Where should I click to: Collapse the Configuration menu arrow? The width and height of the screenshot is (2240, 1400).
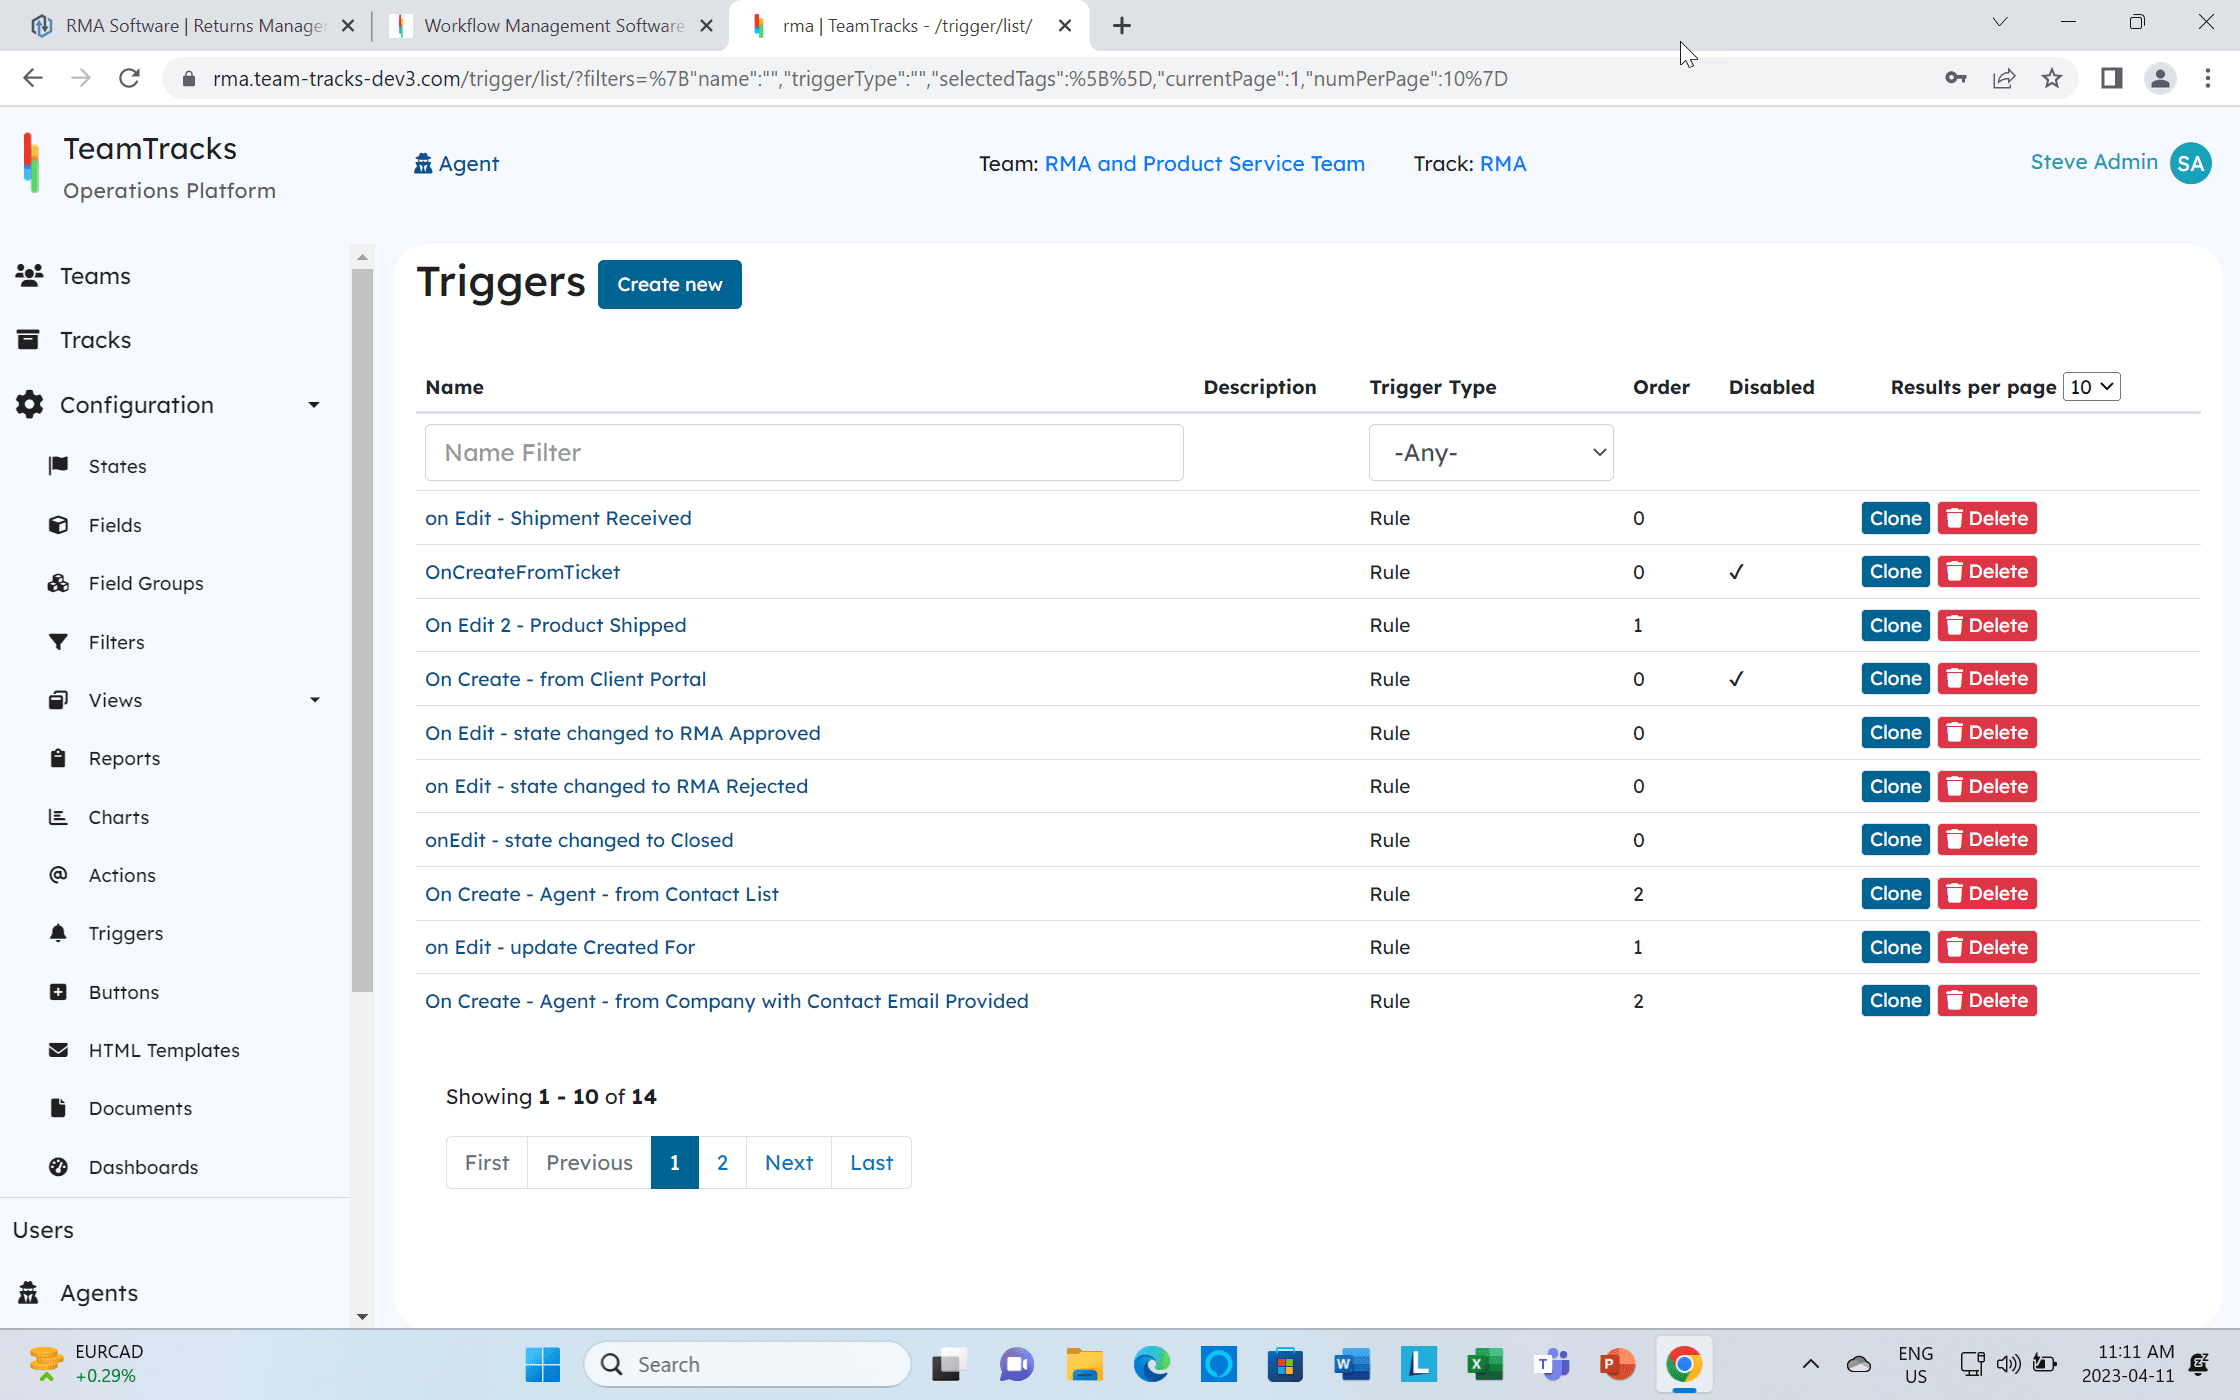click(314, 405)
